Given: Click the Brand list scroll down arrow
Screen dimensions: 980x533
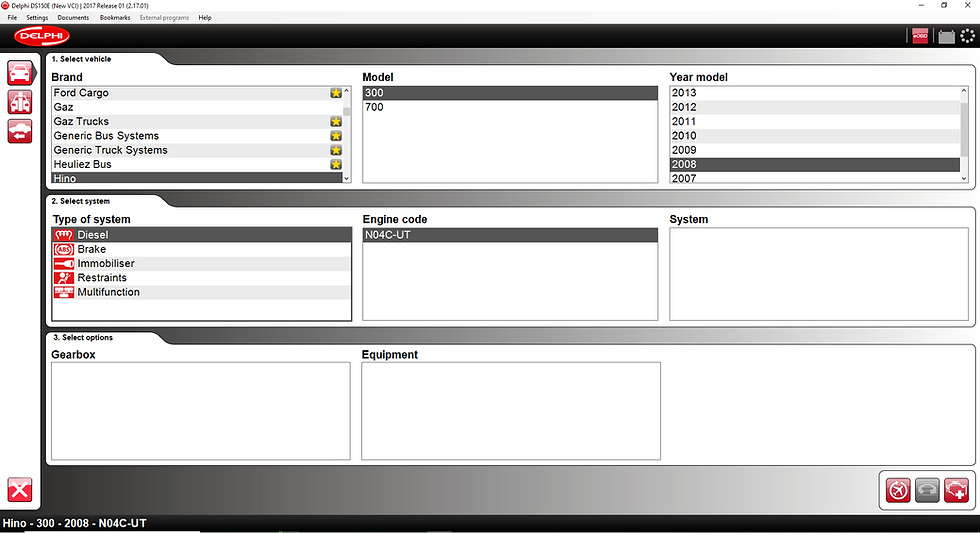Looking at the screenshot, I should (347, 178).
